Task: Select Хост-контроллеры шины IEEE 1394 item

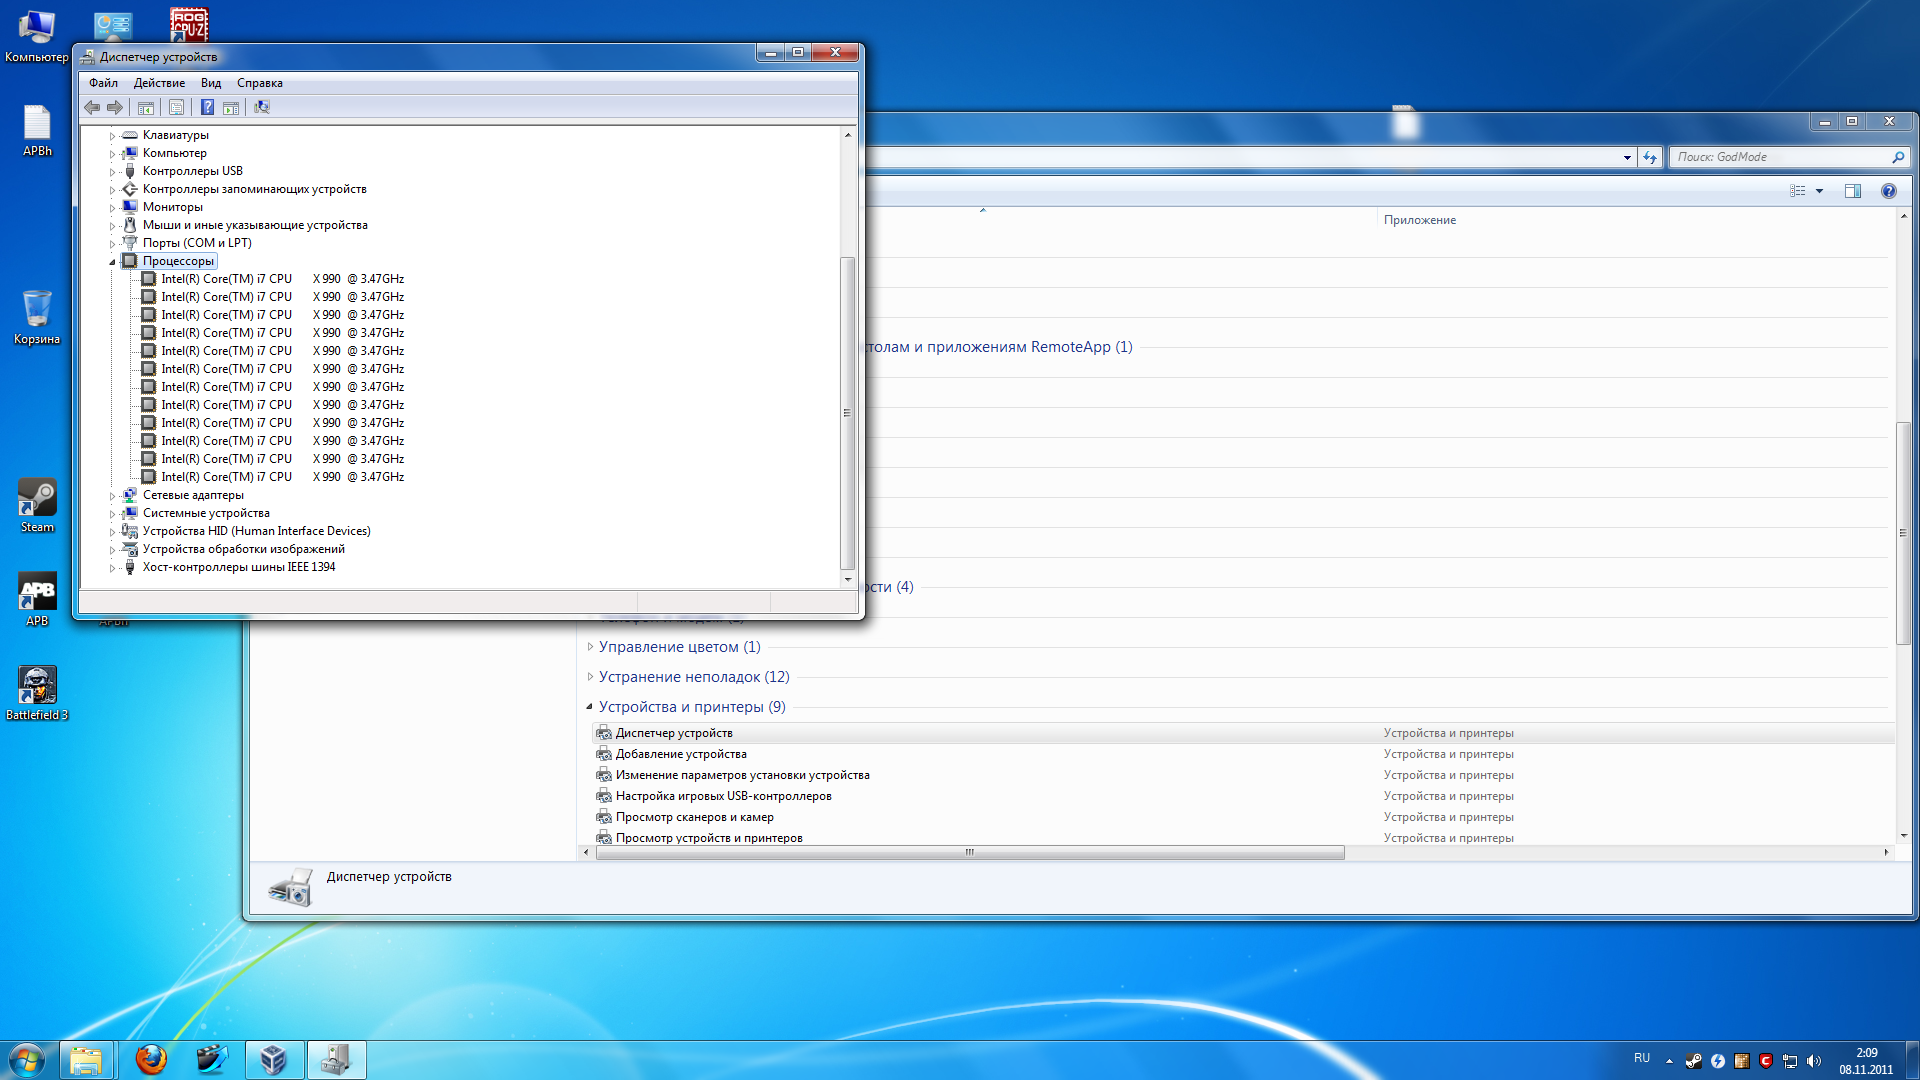Action: pos(239,567)
